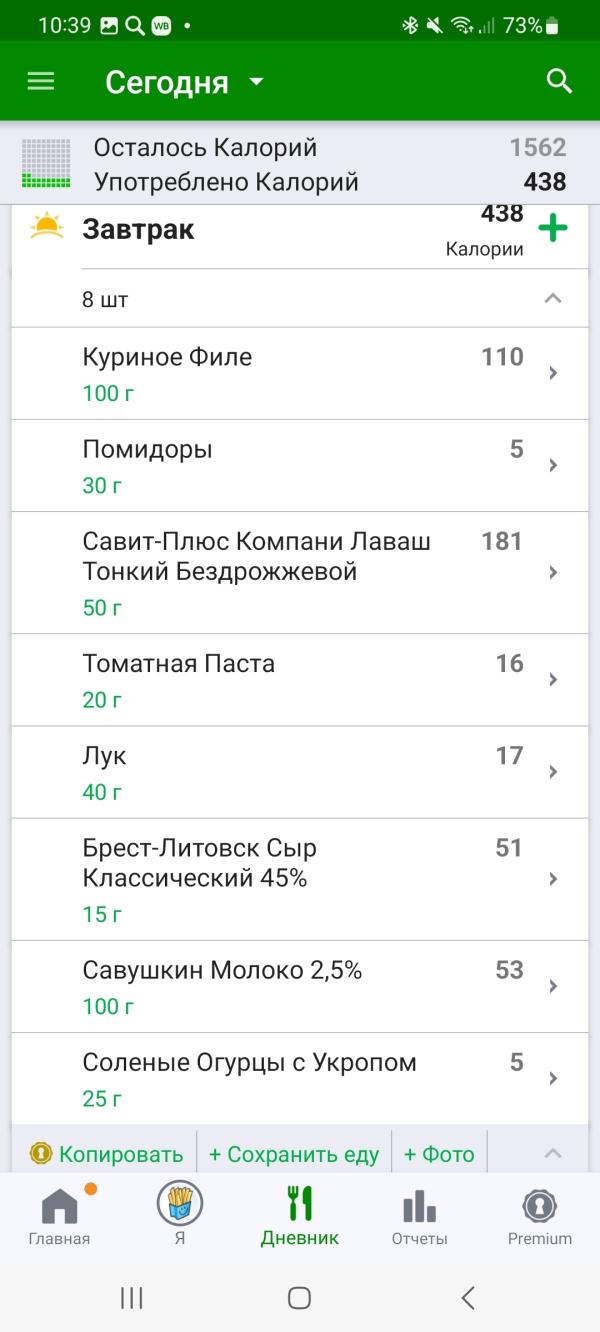Open Томатная Паста food entry

click(300, 680)
